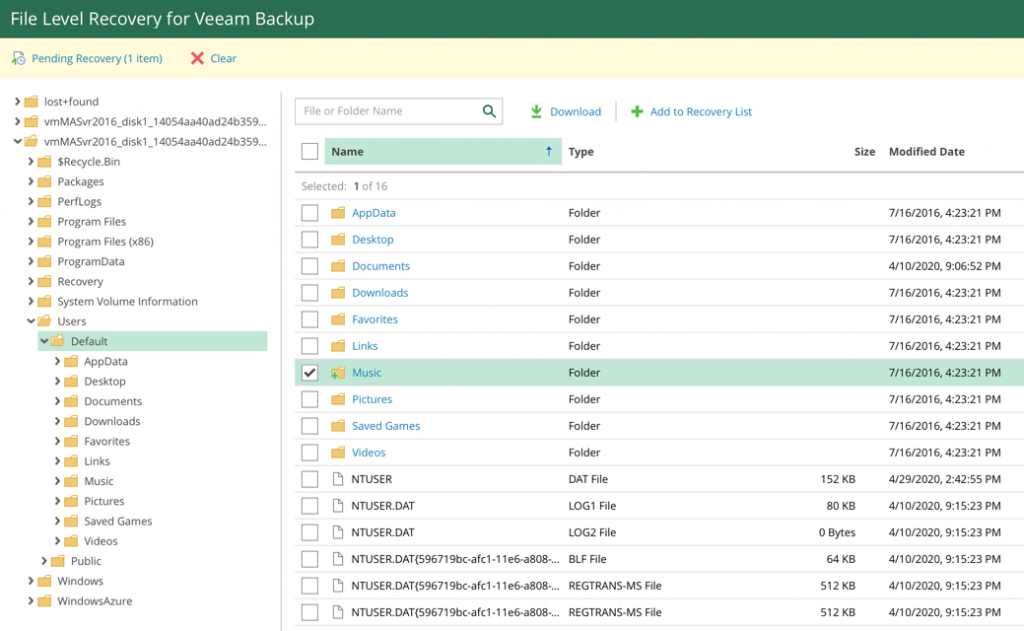Uncheck the Music row checkbox
This screenshot has height=631, width=1024.
point(310,372)
